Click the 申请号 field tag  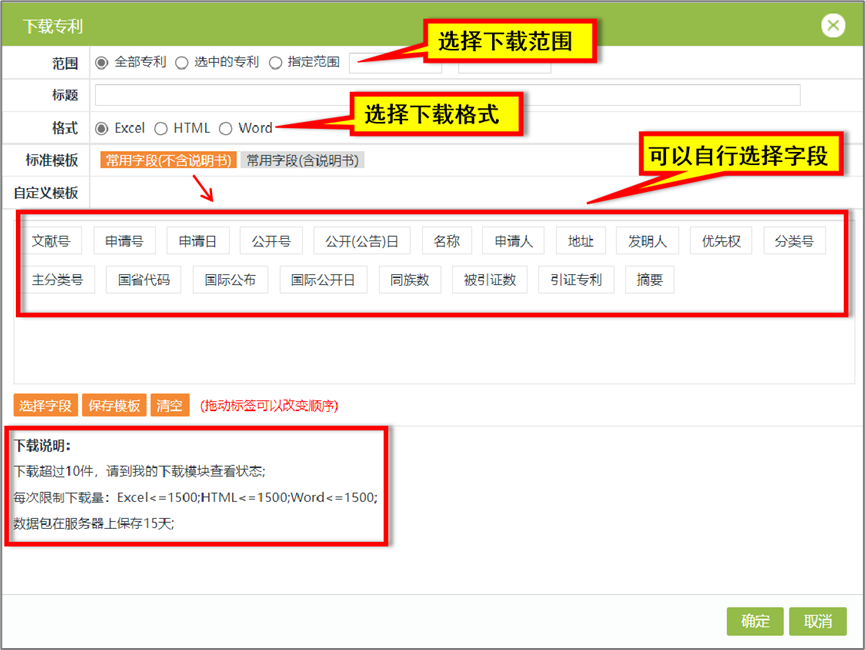pos(124,241)
